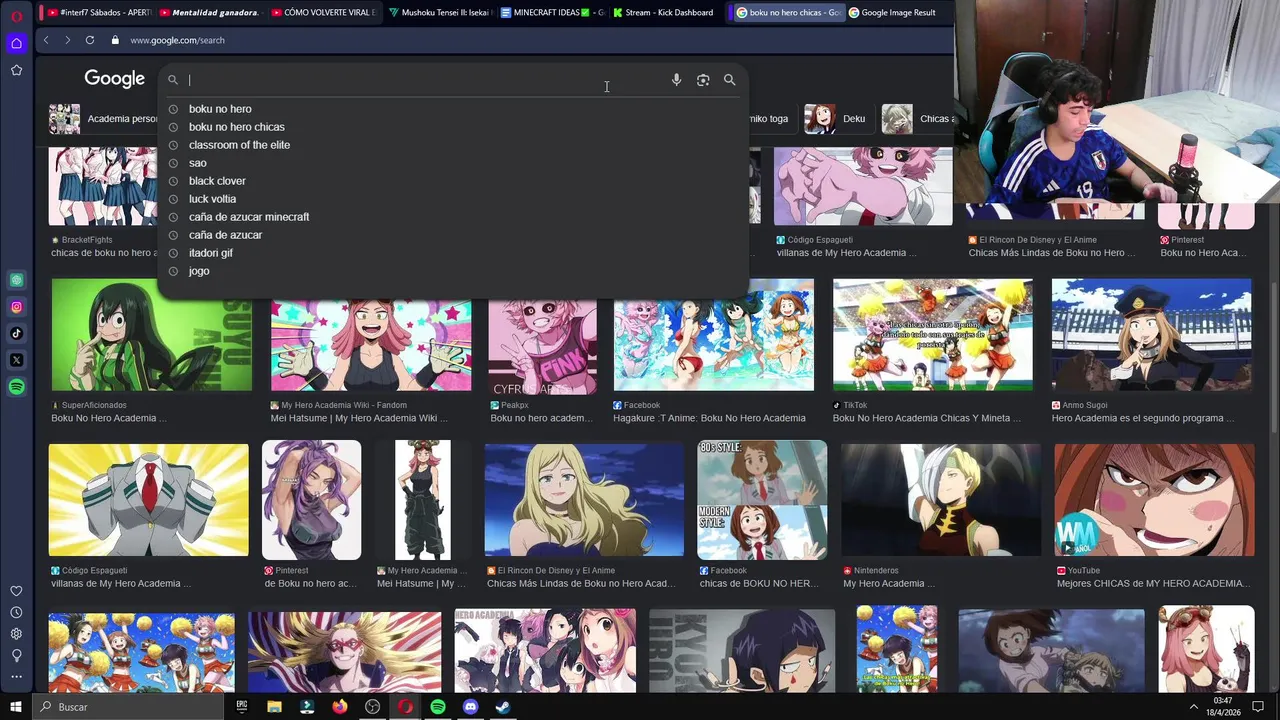Reload the page with the refresh icon
Viewport: 1280px width, 720px height.
89,40
